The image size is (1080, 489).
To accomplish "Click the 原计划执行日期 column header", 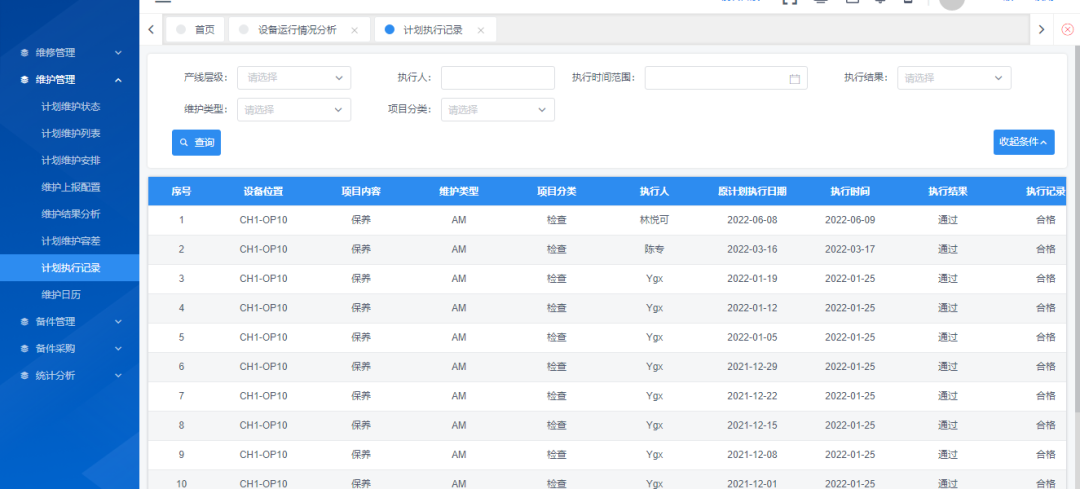I will click(x=752, y=191).
